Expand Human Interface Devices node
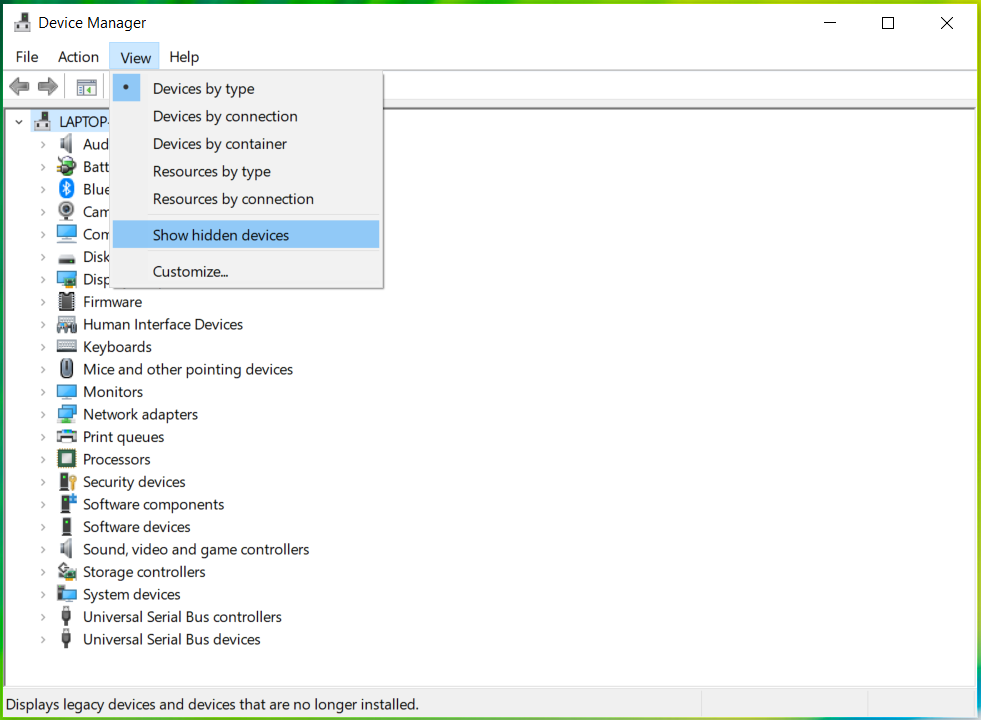The width and height of the screenshot is (981, 720). pos(43,325)
